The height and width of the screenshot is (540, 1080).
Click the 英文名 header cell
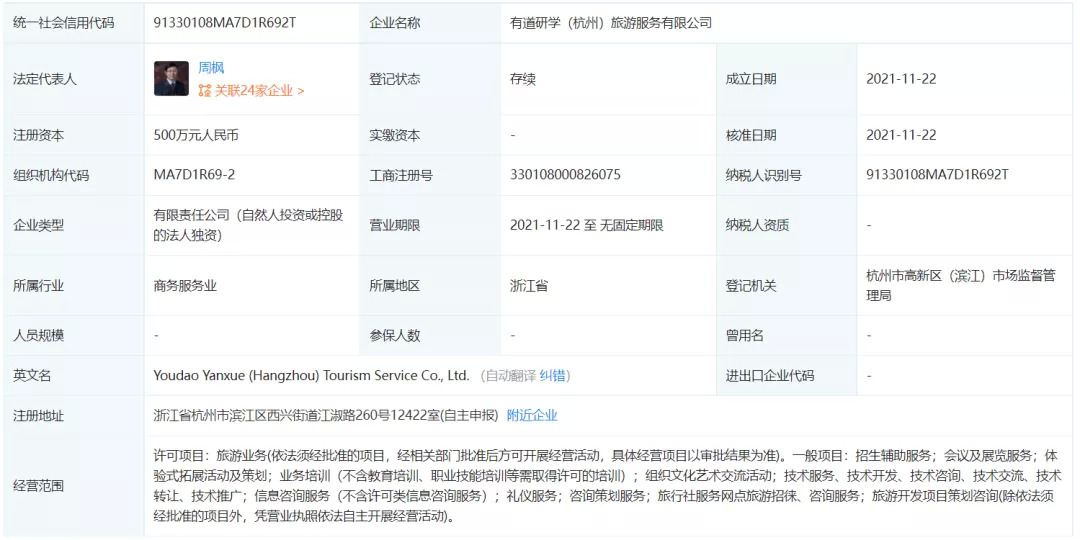74,375
